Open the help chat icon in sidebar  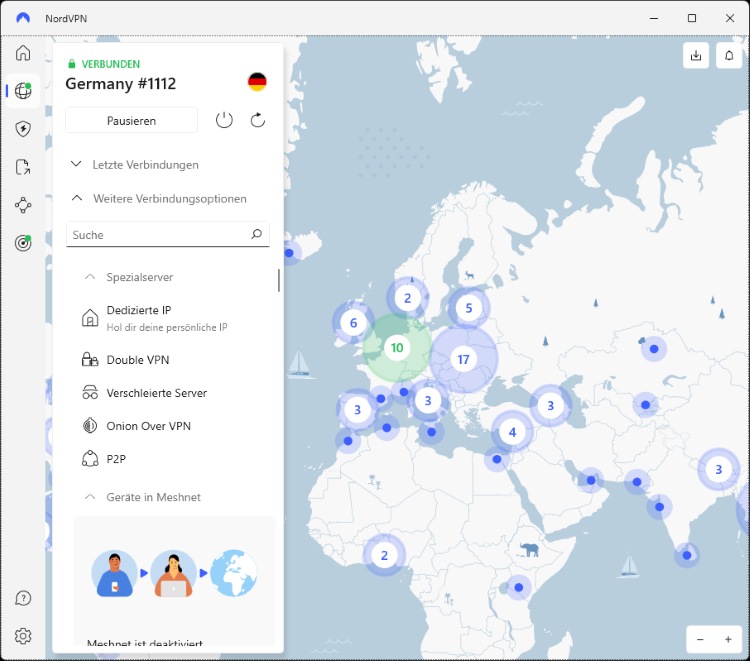23,598
